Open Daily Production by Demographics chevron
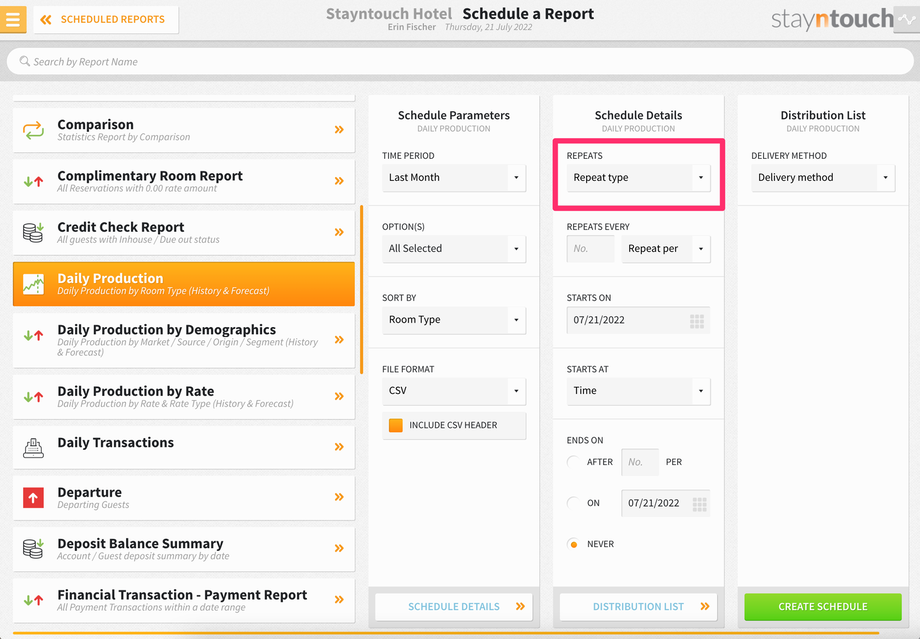 (x=339, y=340)
